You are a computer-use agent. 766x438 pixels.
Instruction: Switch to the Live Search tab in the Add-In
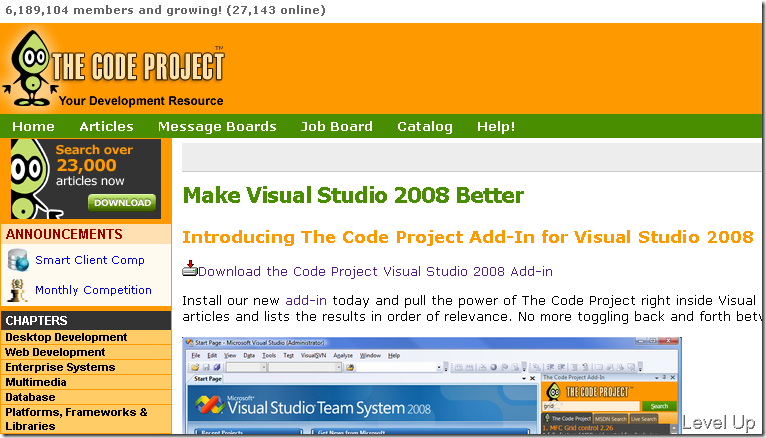pos(643,419)
